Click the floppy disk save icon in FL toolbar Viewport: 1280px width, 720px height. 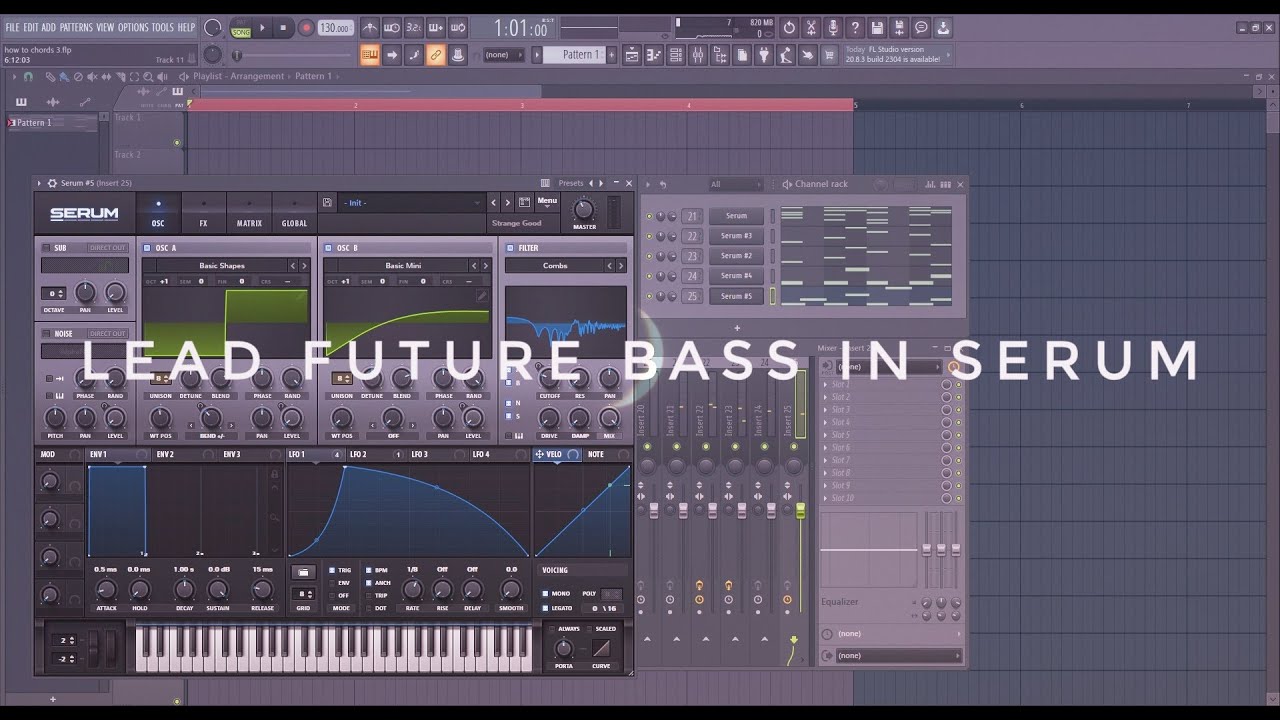point(877,28)
